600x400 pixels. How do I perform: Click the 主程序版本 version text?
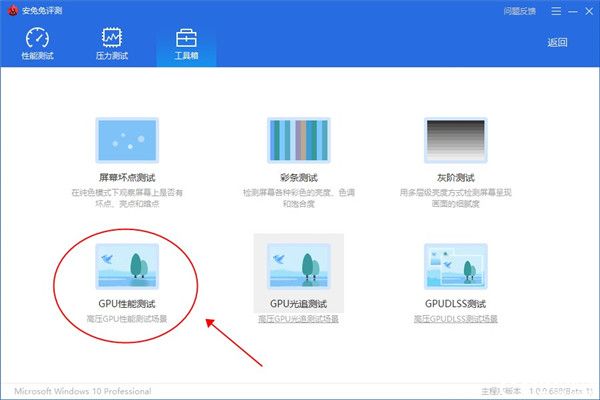click(536, 391)
